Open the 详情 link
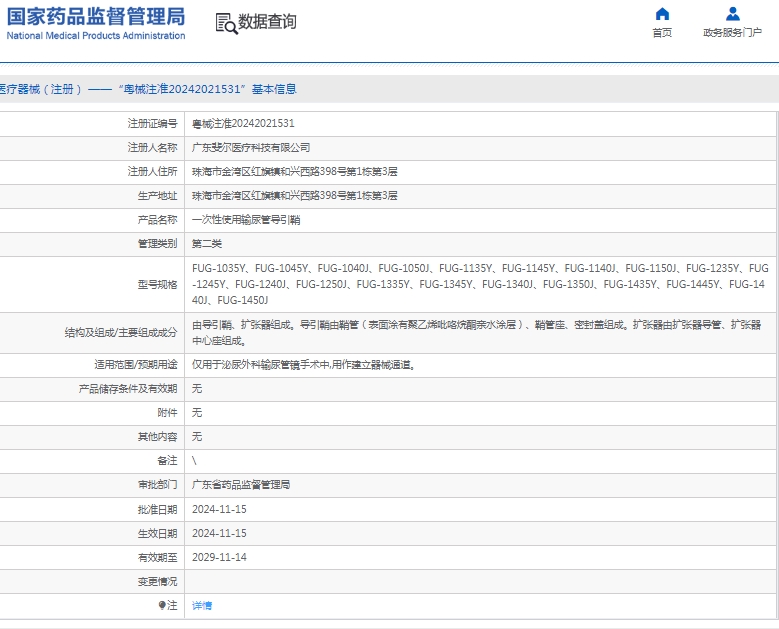779x629 pixels. pyautogui.click(x=202, y=605)
